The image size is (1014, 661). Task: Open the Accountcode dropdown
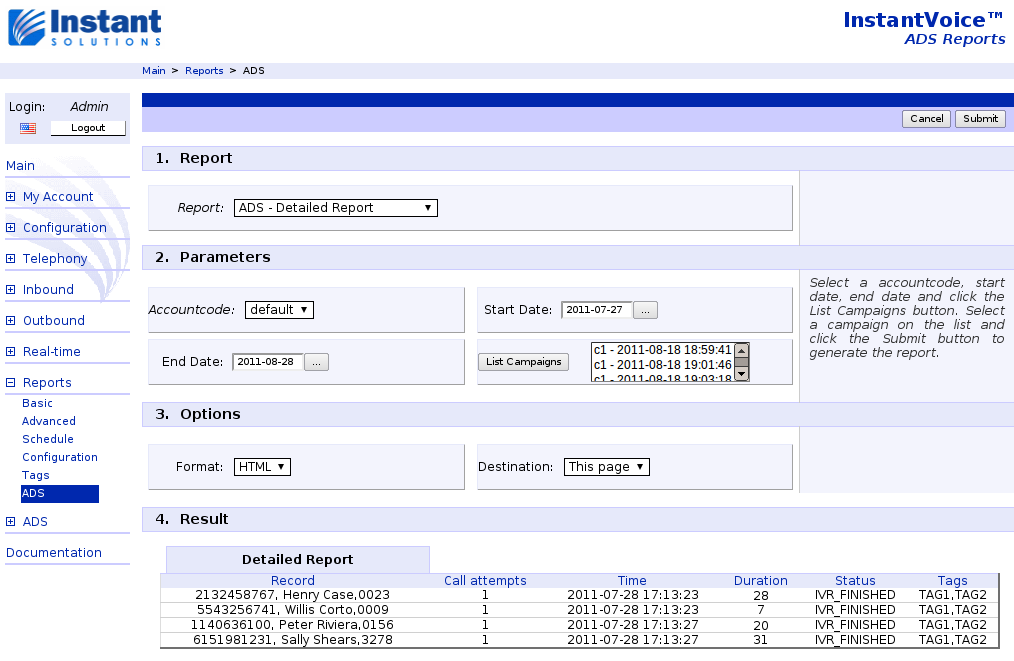tap(279, 310)
